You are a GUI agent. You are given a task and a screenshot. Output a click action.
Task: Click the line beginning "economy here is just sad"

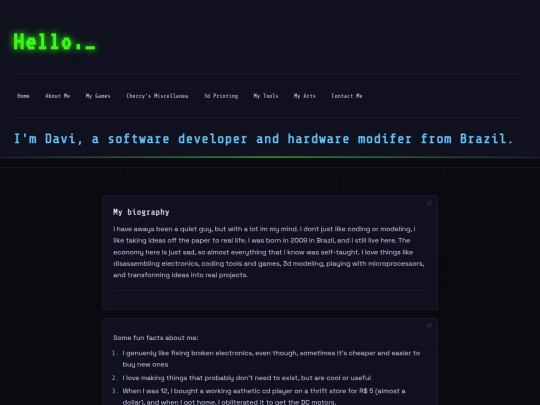[263, 252]
